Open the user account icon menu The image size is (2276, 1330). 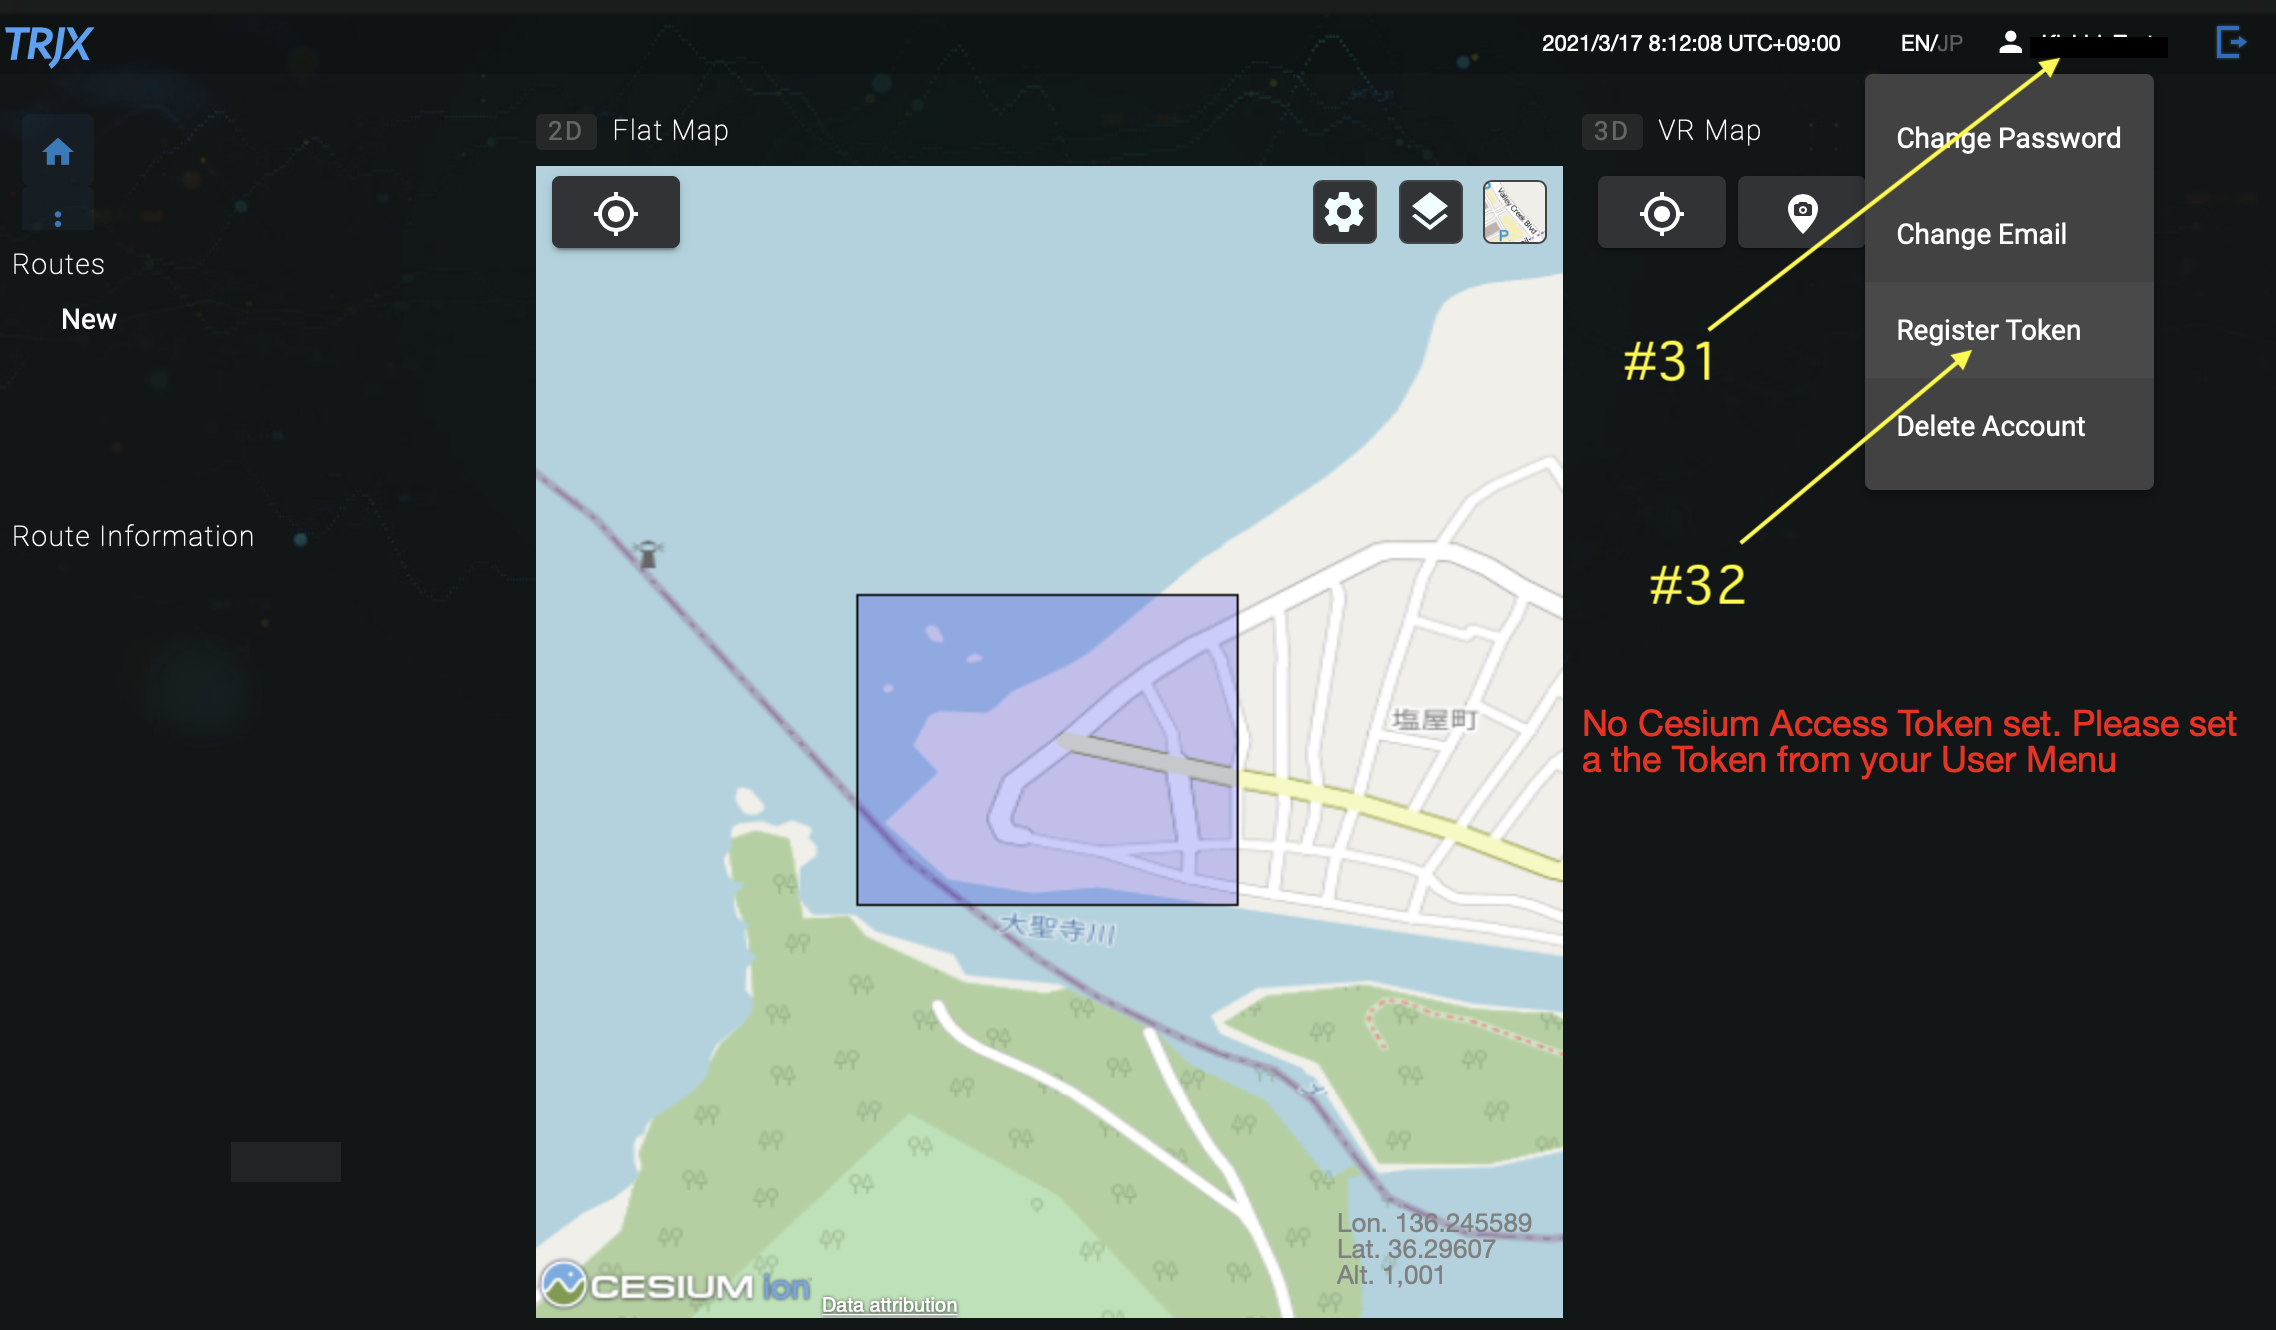pos(2010,43)
